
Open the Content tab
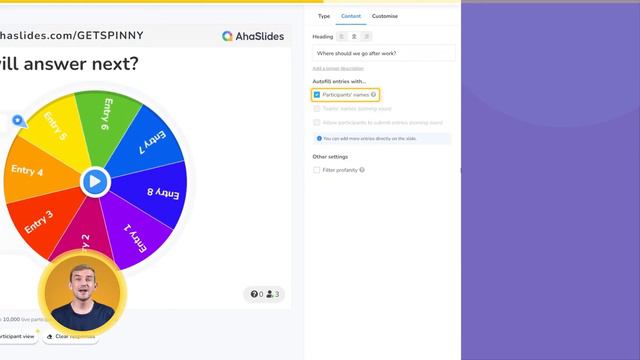pos(351,16)
